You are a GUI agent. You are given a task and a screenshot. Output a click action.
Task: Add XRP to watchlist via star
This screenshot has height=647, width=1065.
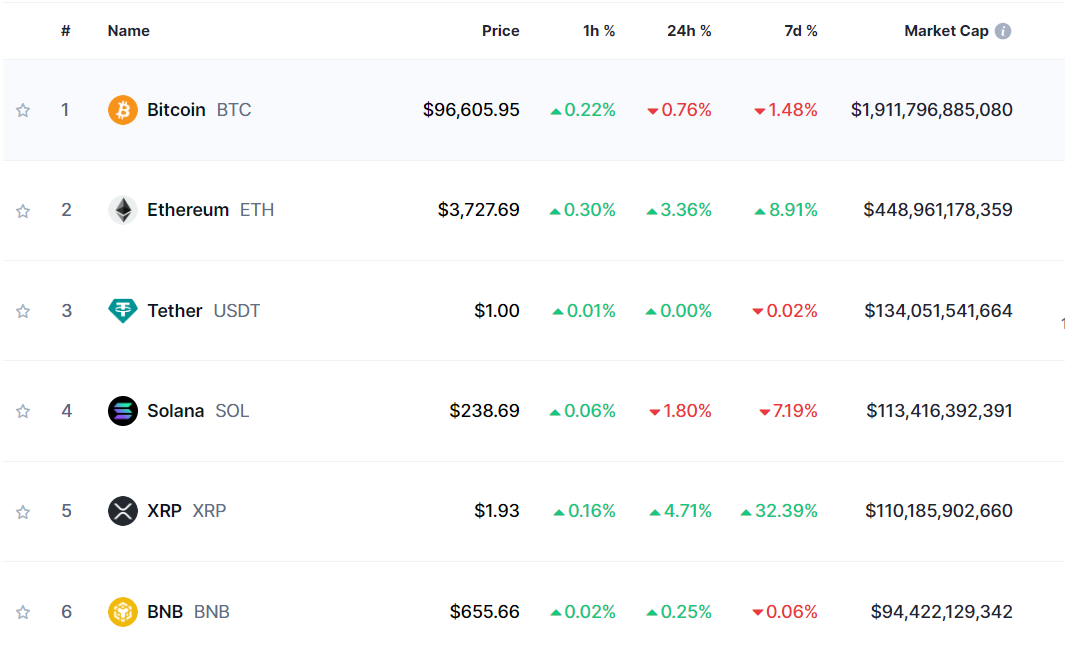[23, 512]
